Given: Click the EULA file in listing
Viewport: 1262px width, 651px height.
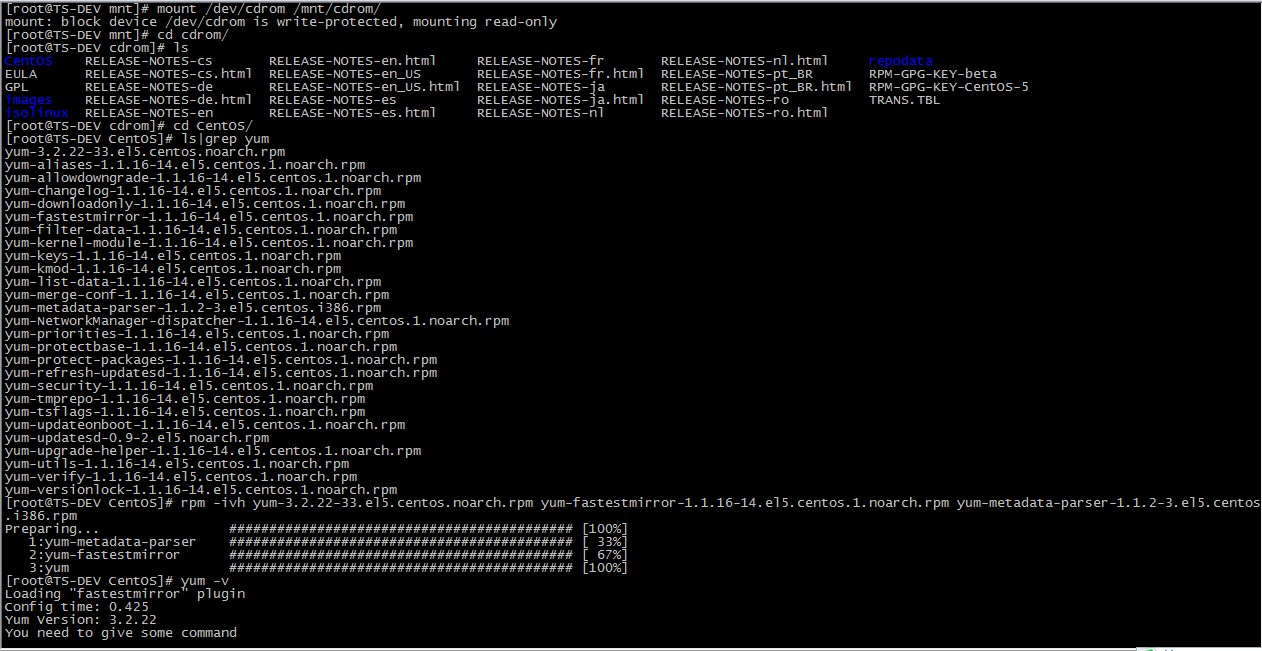Looking at the screenshot, I should (x=21, y=74).
